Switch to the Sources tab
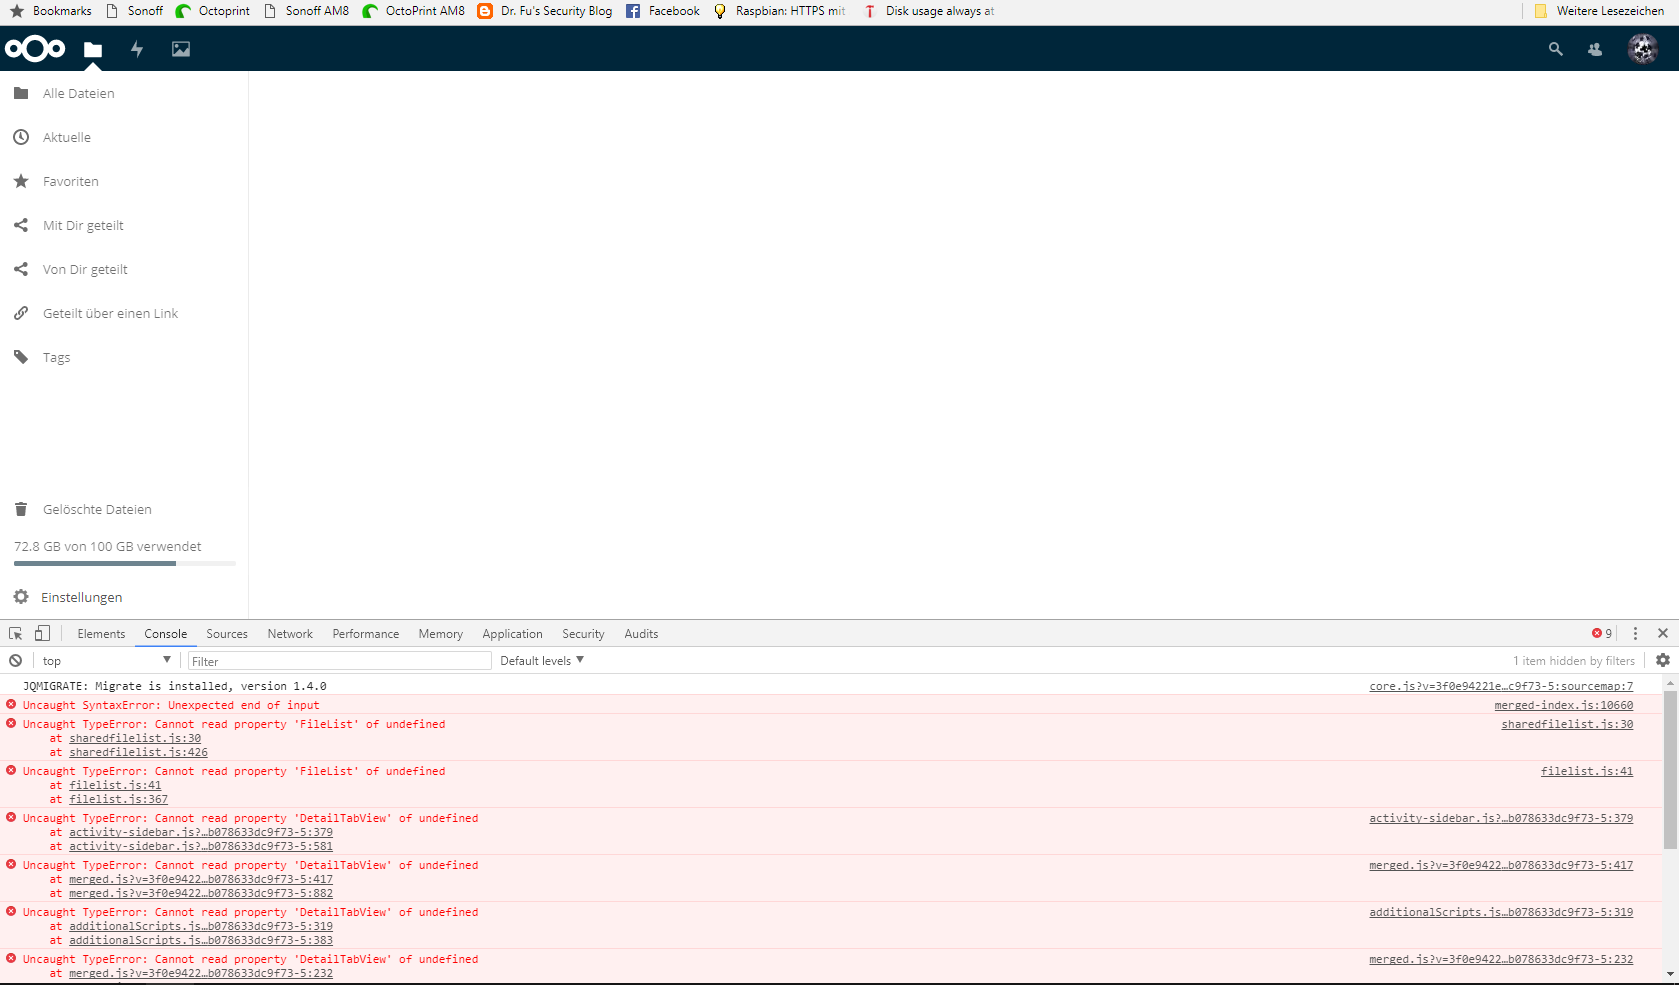 point(227,634)
